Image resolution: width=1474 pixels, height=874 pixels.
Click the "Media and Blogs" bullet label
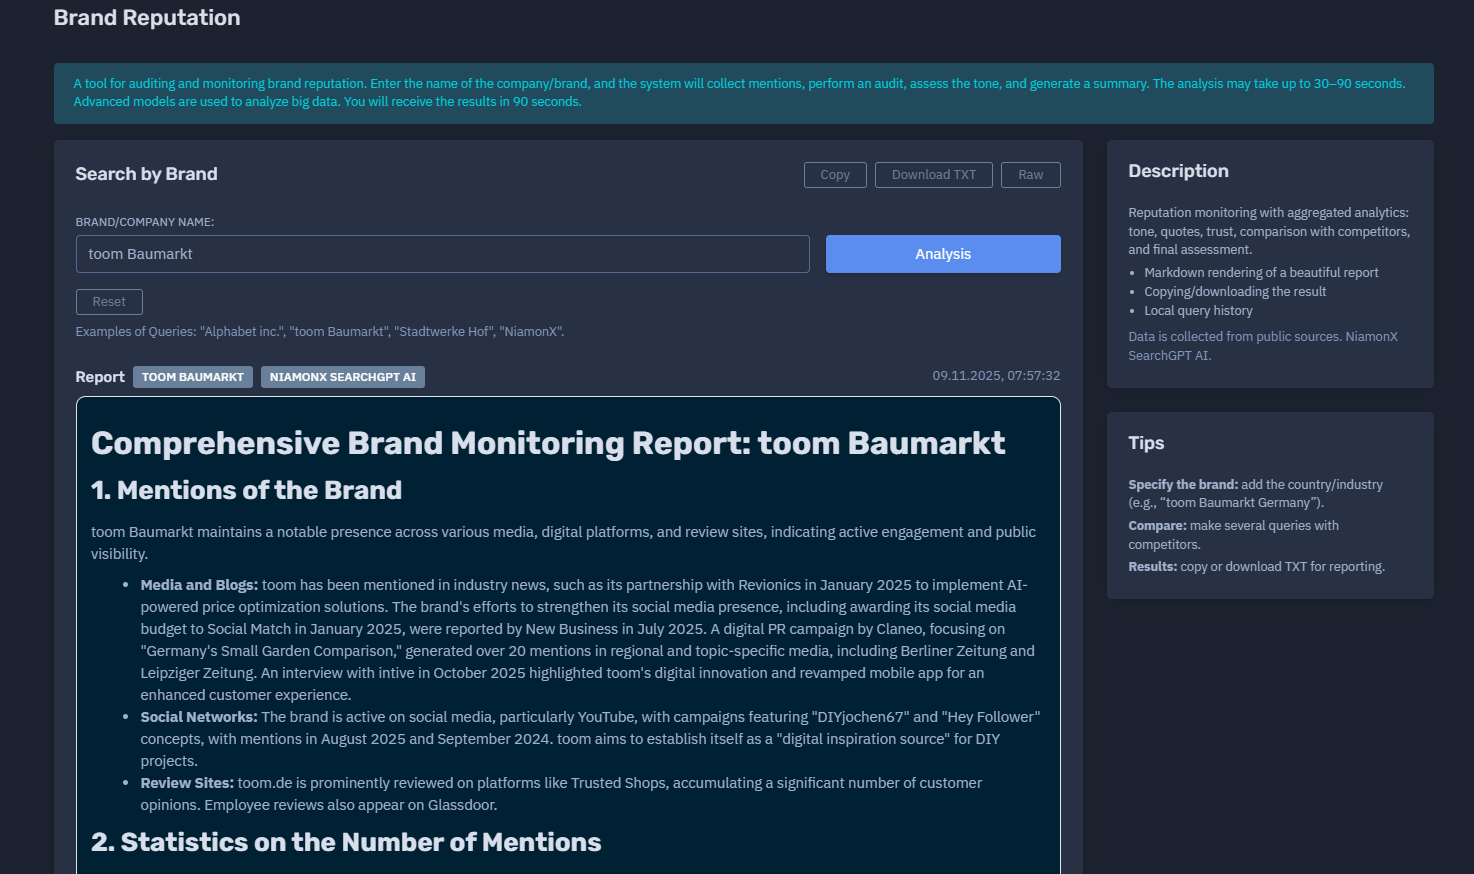(199, 585)
